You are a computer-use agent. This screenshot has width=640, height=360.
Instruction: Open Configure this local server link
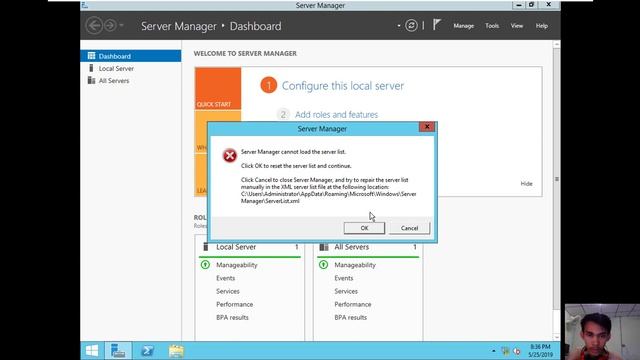pos(343,86)
